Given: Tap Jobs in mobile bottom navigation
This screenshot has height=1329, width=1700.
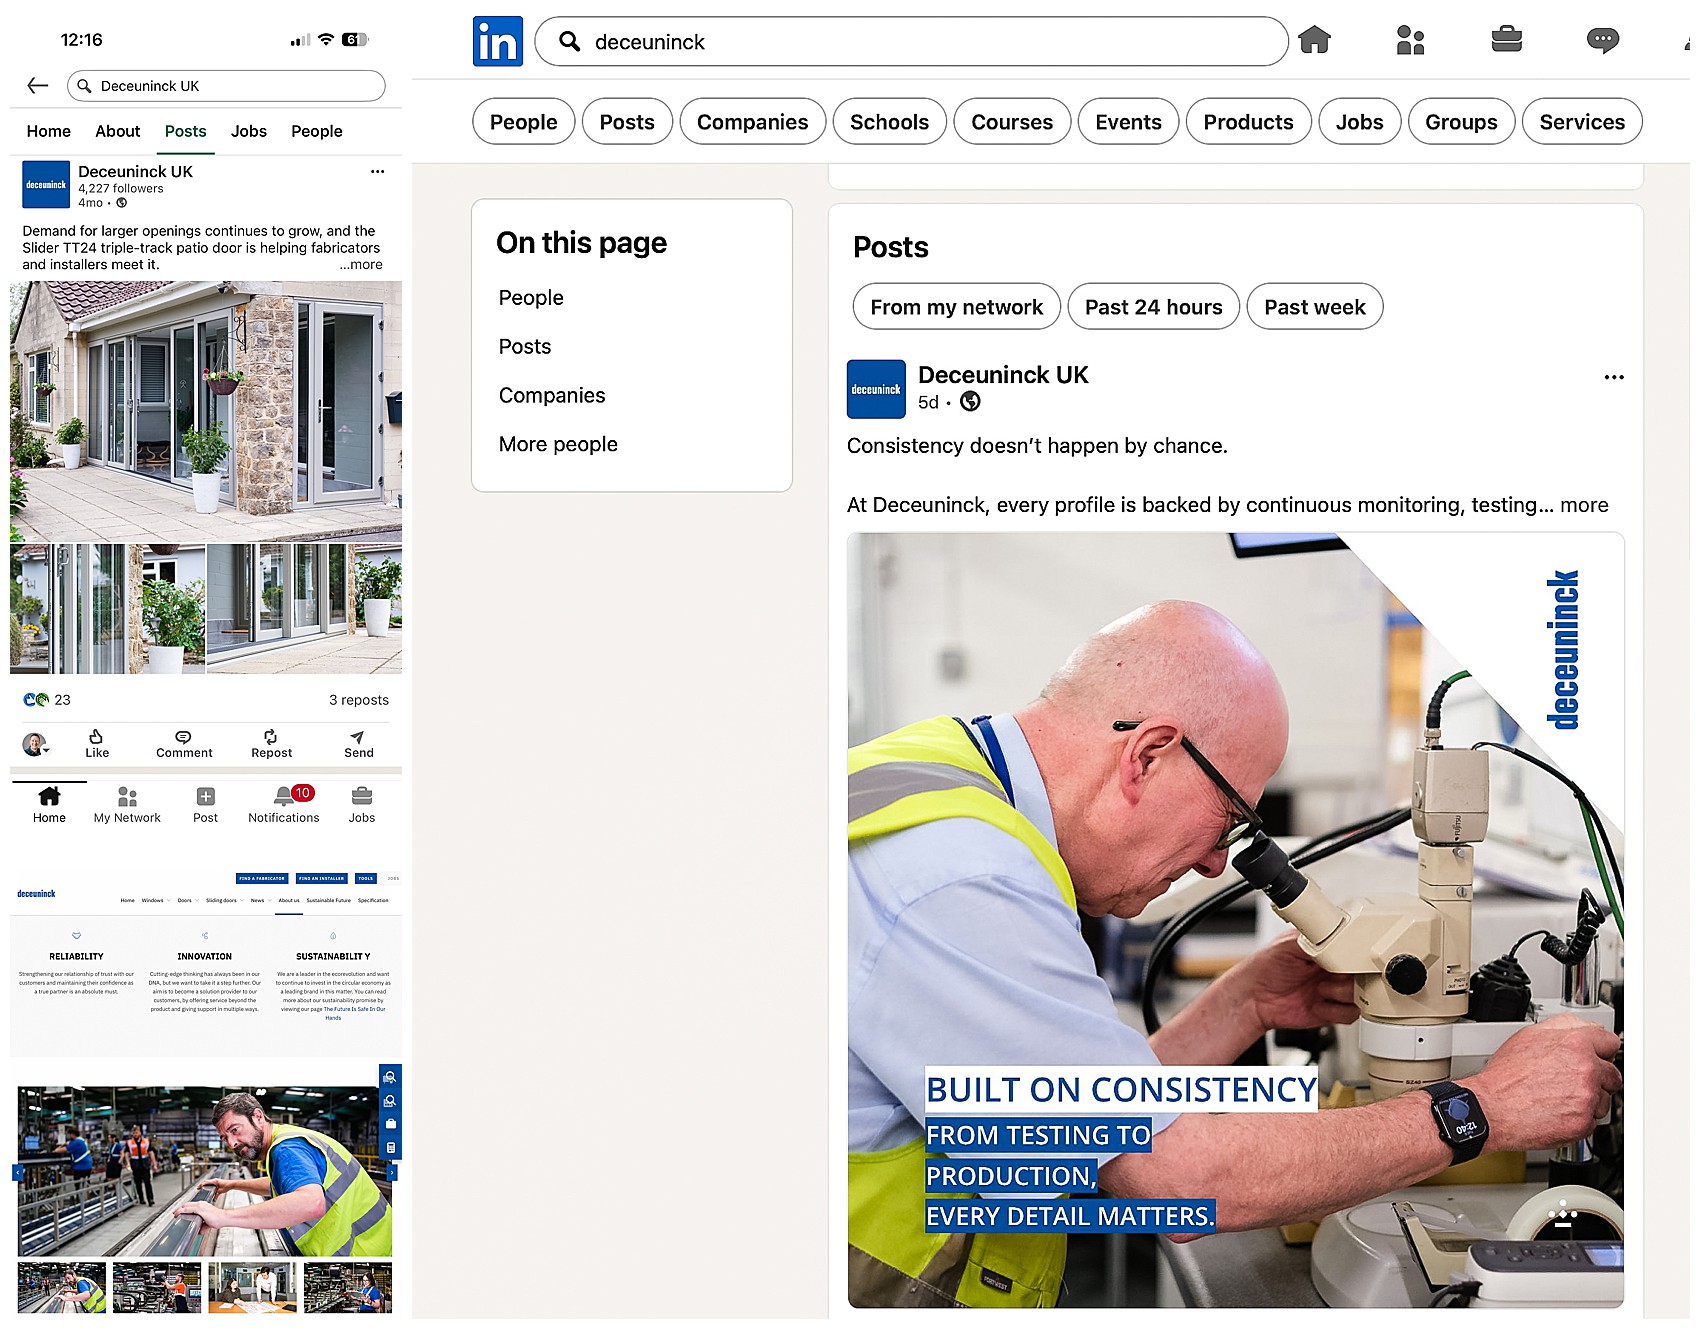Looking at the screenshot, I should 362,804.
